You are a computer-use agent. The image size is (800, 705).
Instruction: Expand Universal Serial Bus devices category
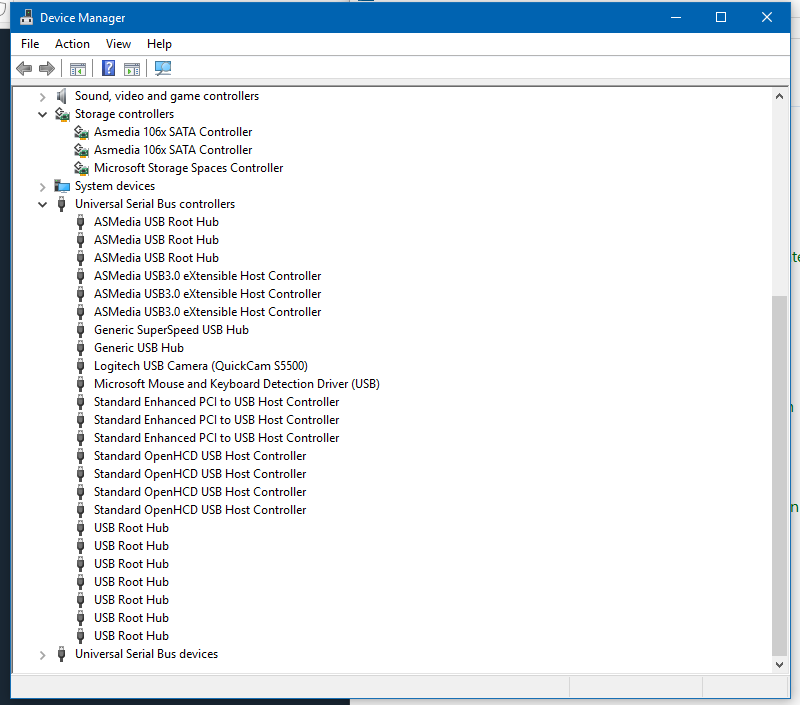pyautogui.click(x=43, y=655)
